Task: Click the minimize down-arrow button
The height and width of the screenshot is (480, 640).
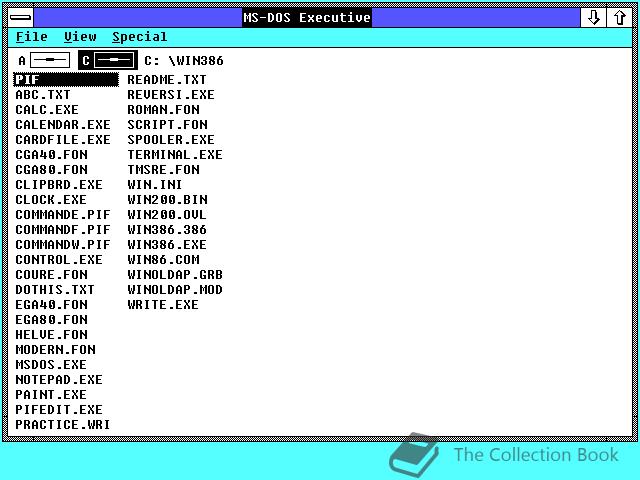Action: pyautogui.click(x=593, y=18)
